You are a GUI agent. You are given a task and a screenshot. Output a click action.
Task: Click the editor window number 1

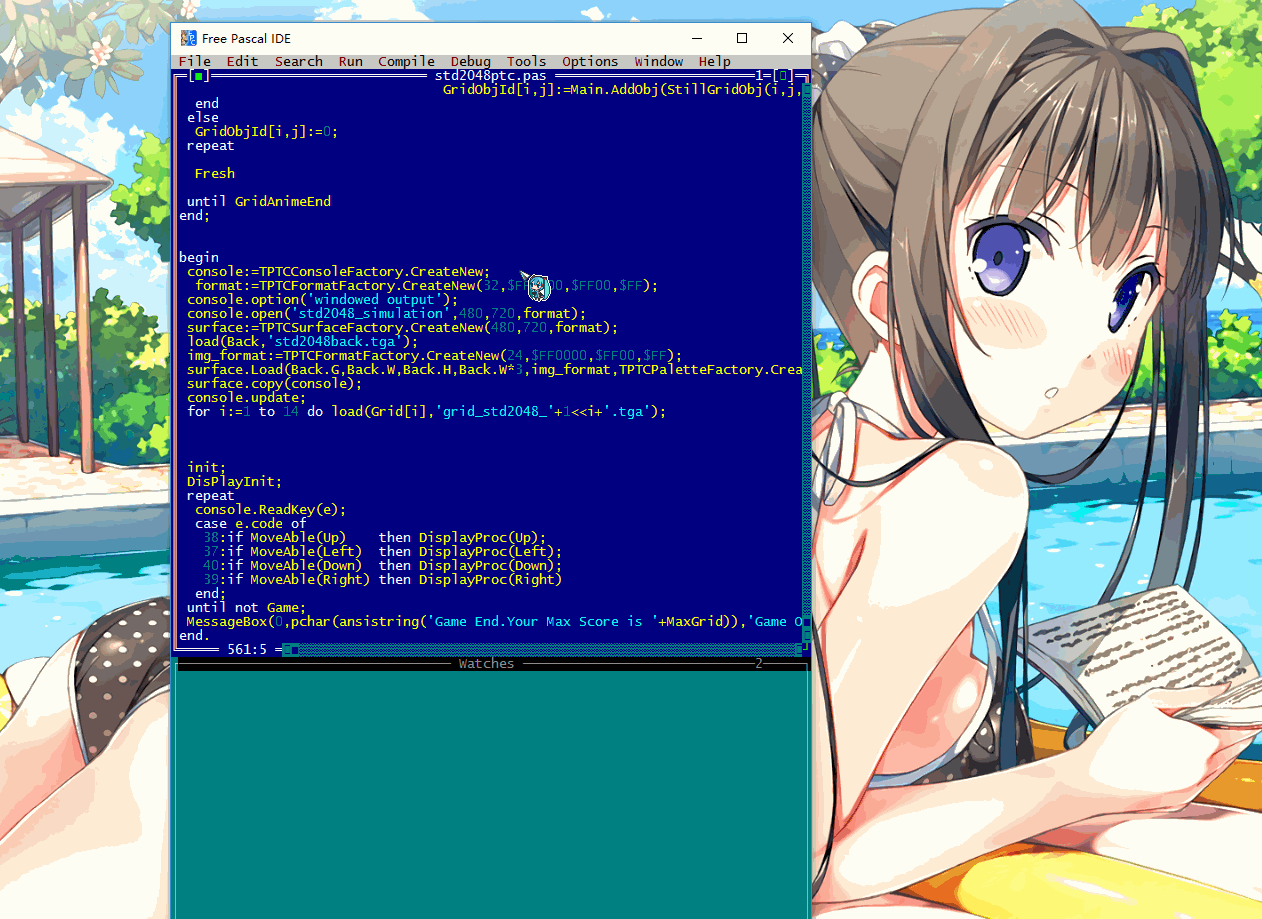759,75
